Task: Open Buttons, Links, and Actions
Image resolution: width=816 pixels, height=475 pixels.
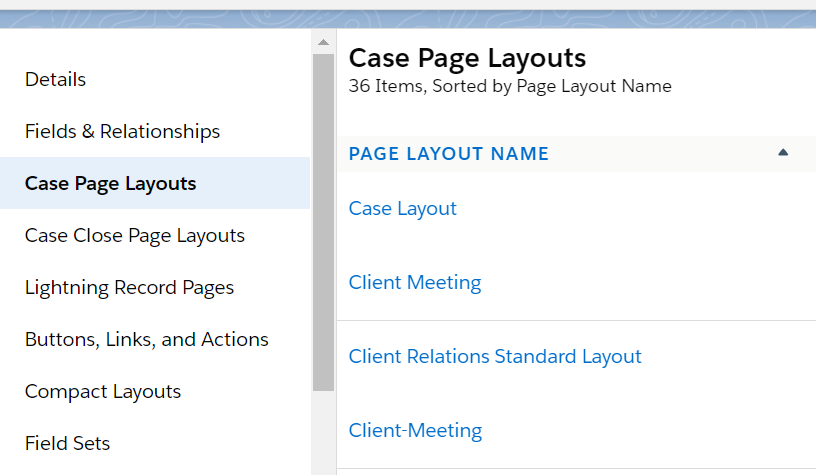Action: 146,339
